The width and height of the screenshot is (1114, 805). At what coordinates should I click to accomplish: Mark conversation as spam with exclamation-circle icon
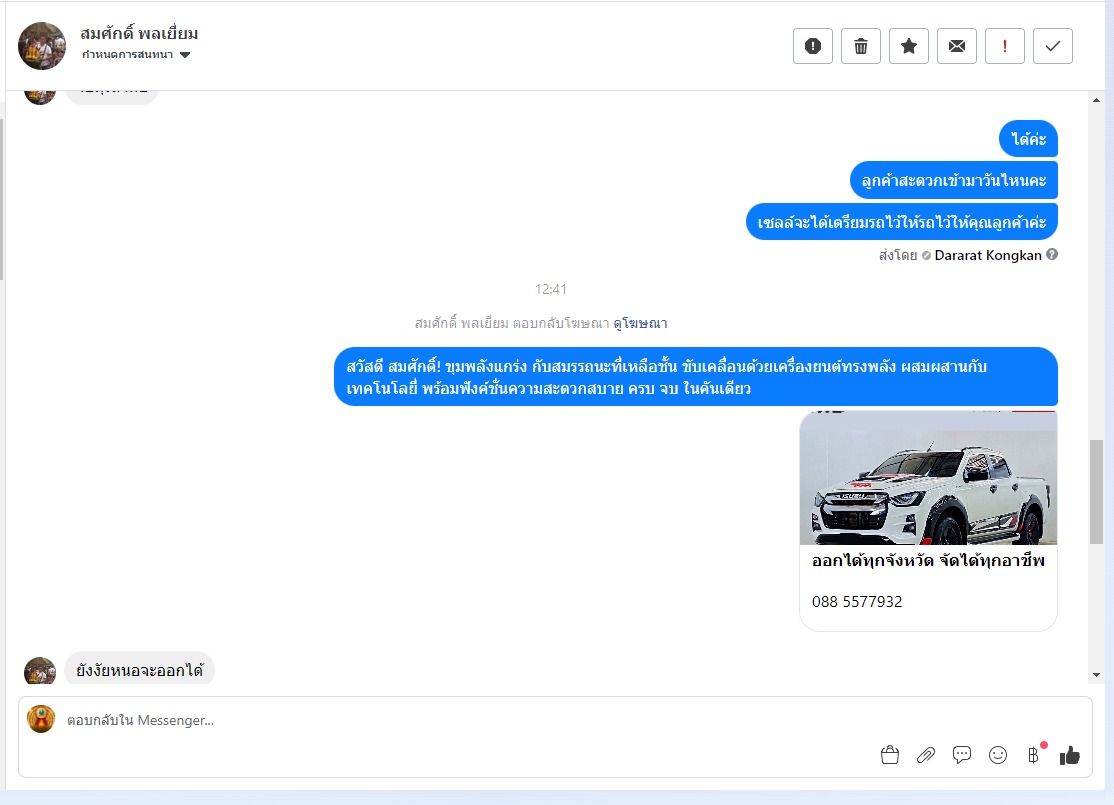pos(813,46)
